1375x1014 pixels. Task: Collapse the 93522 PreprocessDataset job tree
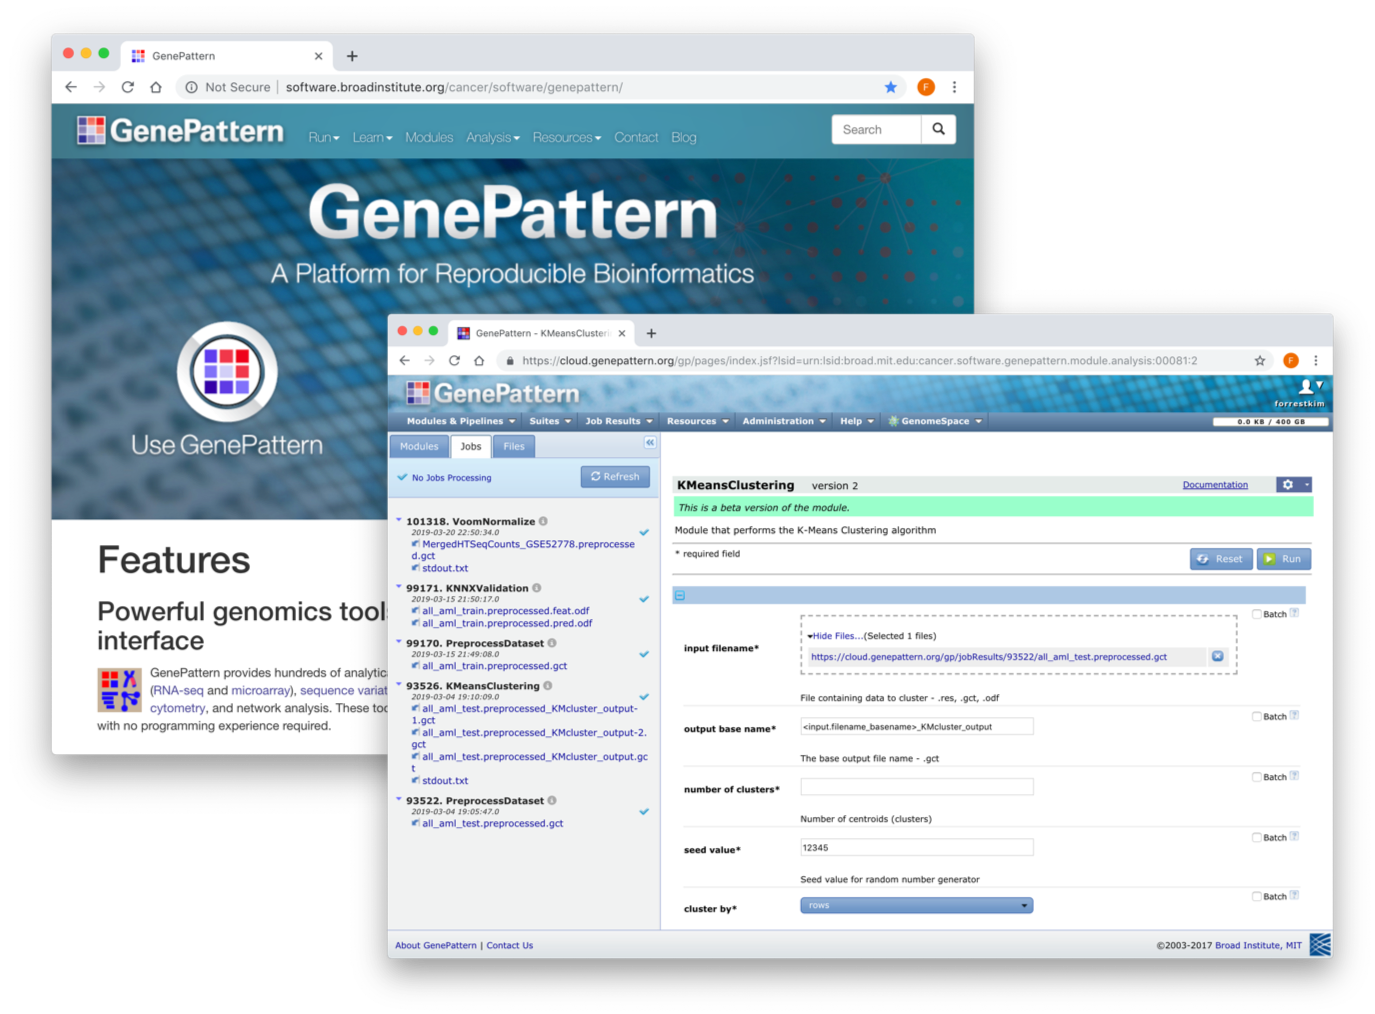399,799
